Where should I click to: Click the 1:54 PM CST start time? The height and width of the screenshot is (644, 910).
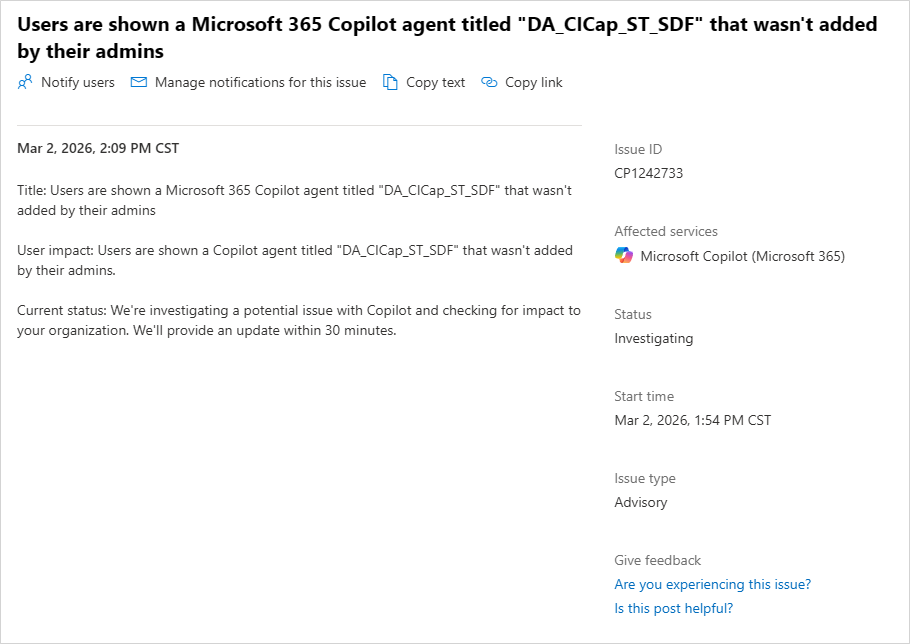coord(692,420)
